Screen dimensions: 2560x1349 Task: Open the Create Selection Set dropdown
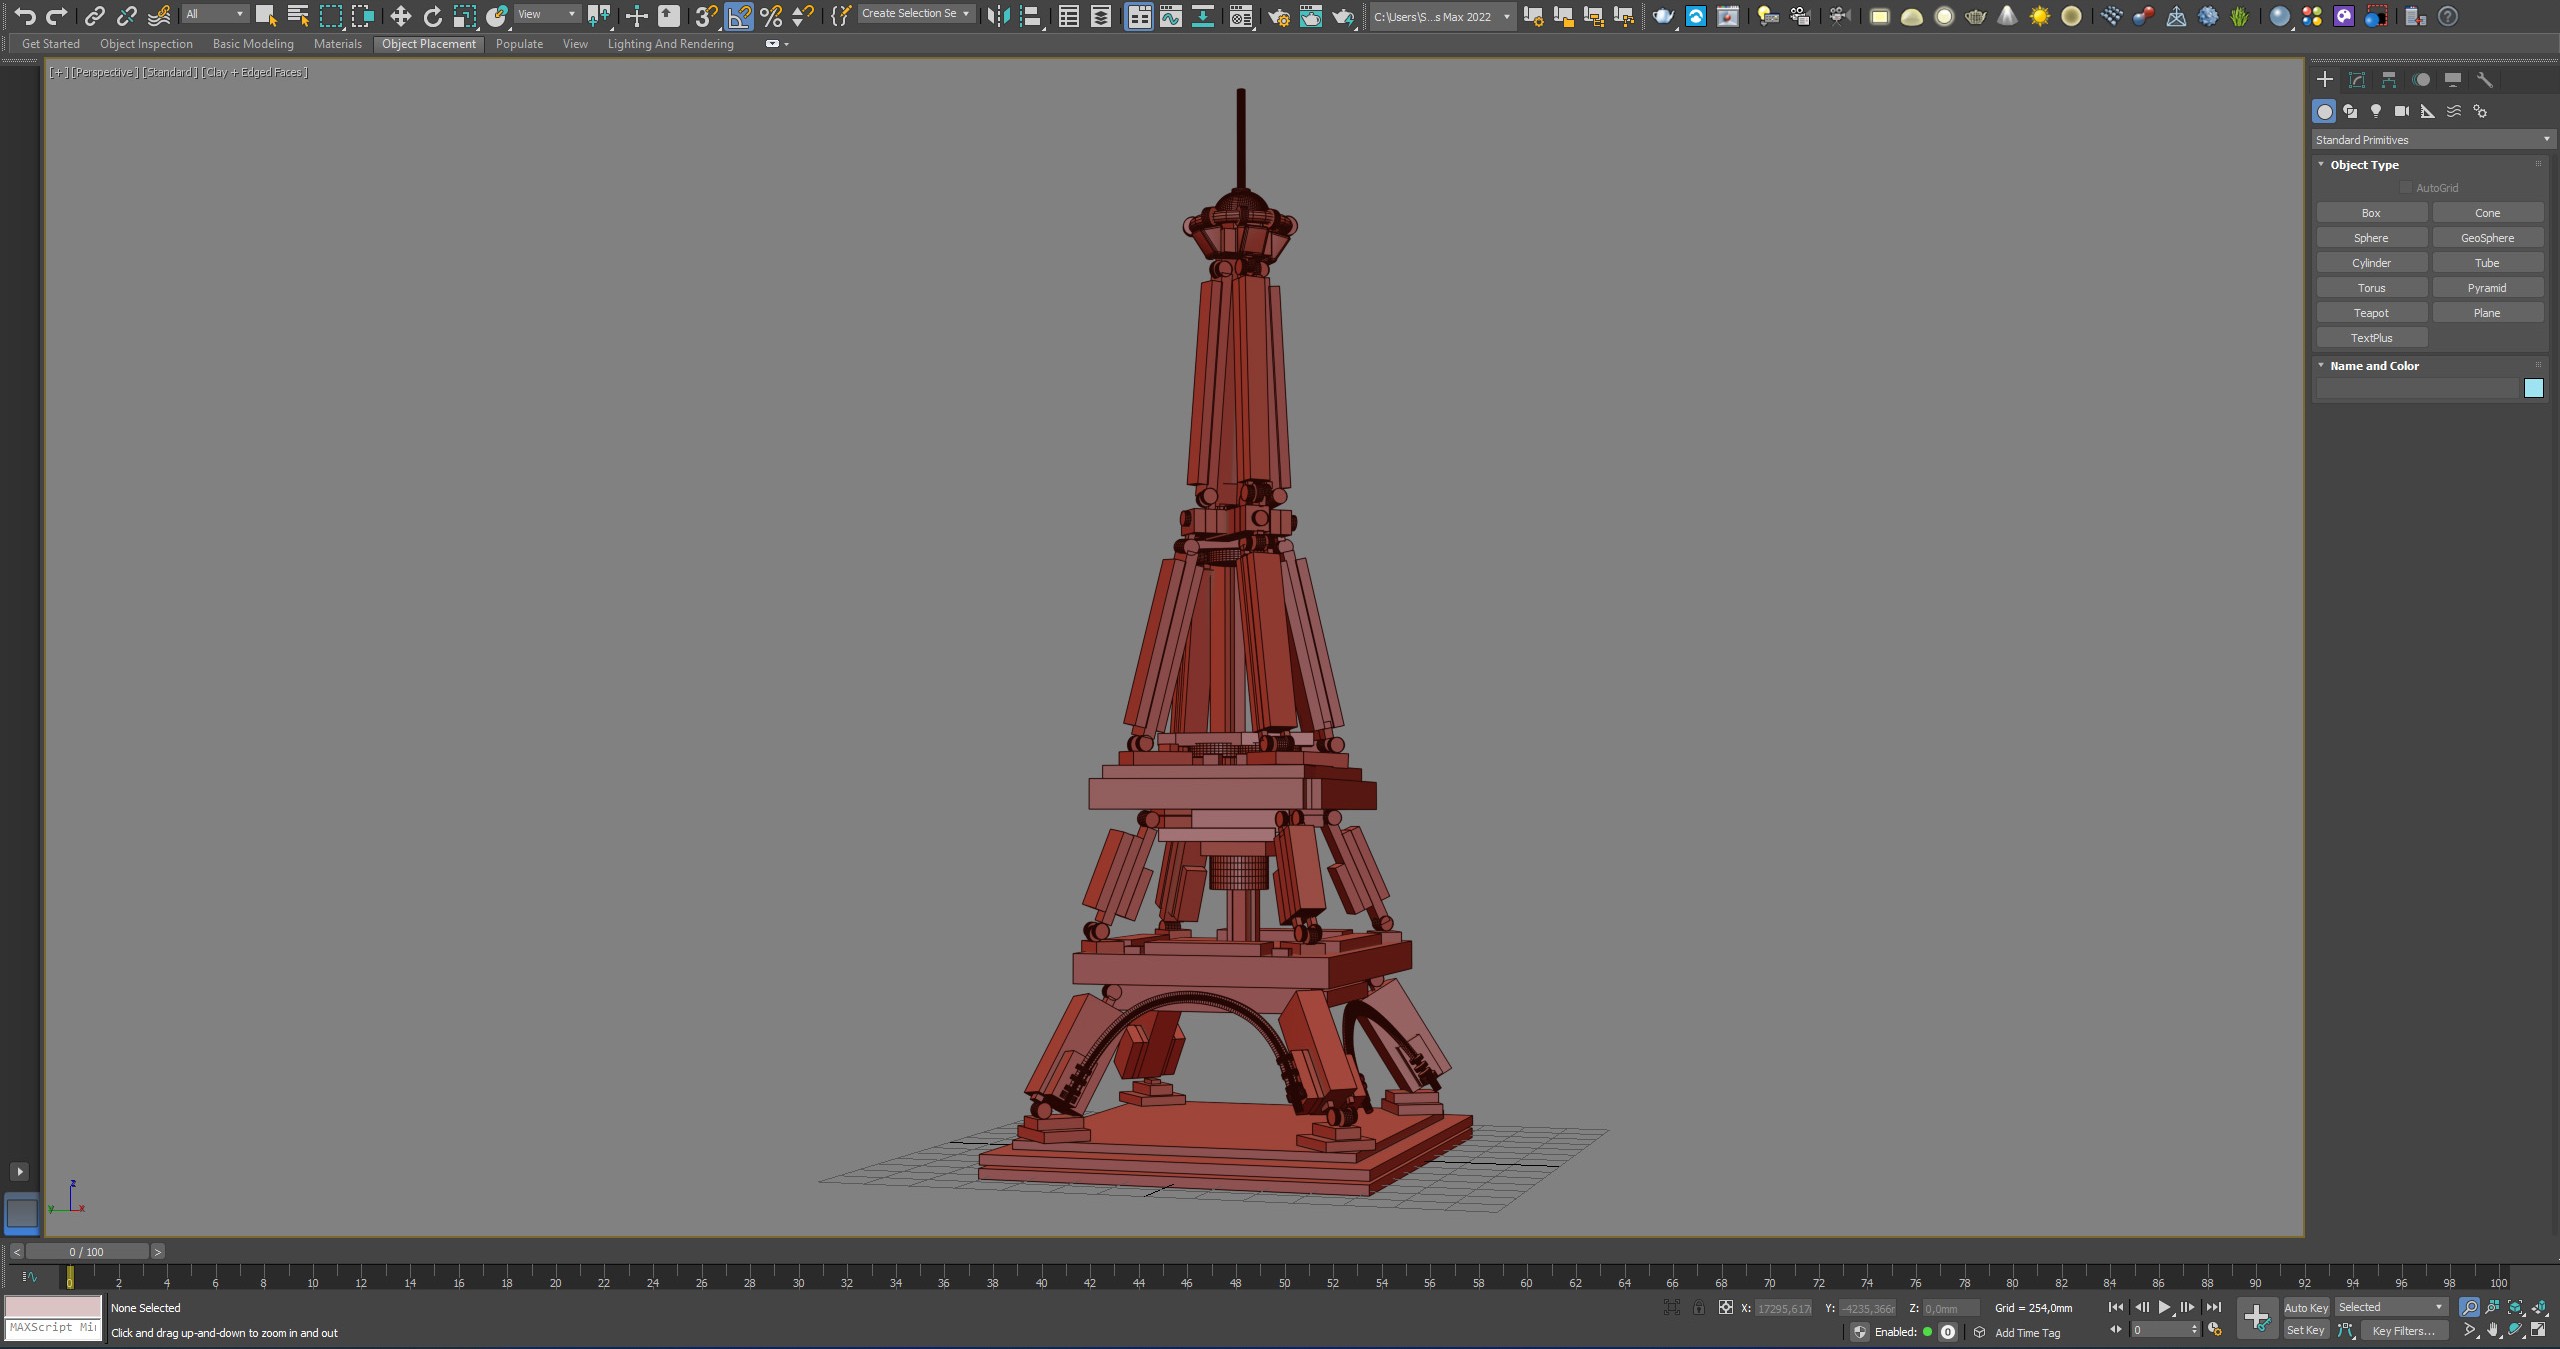point(916,14)
